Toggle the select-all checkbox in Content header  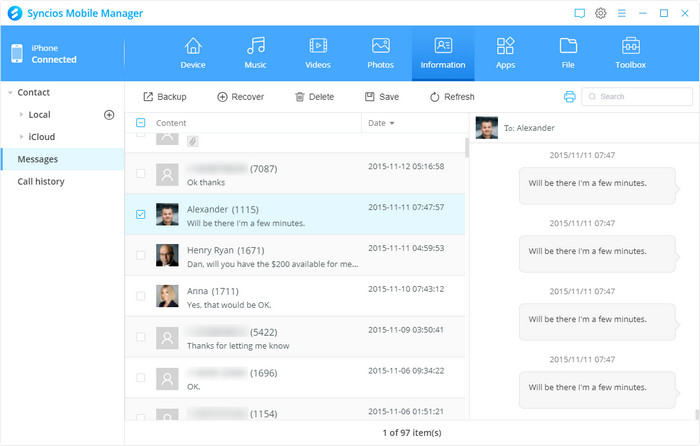(x=141, y=123)
